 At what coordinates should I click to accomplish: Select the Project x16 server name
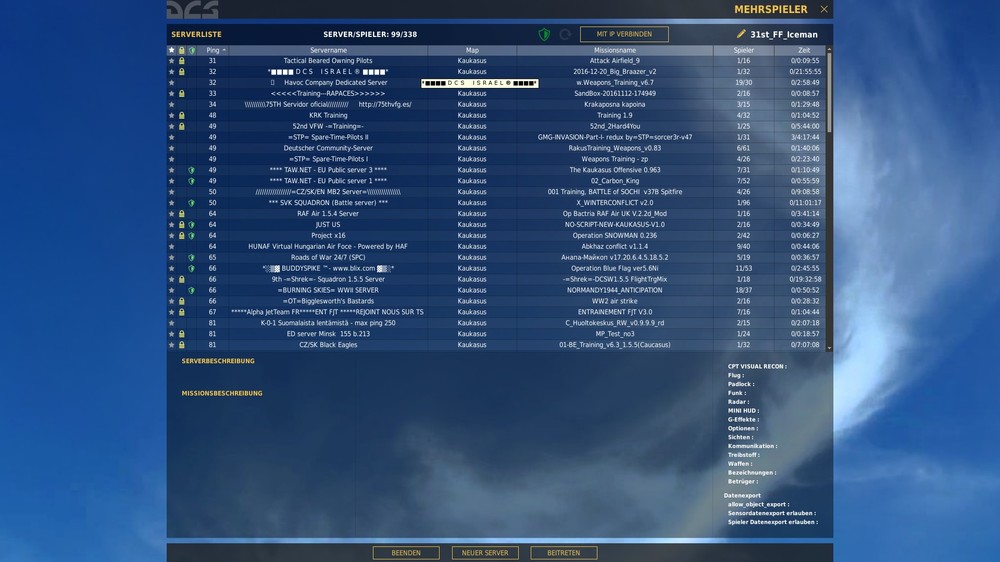(x=328, y=235)
